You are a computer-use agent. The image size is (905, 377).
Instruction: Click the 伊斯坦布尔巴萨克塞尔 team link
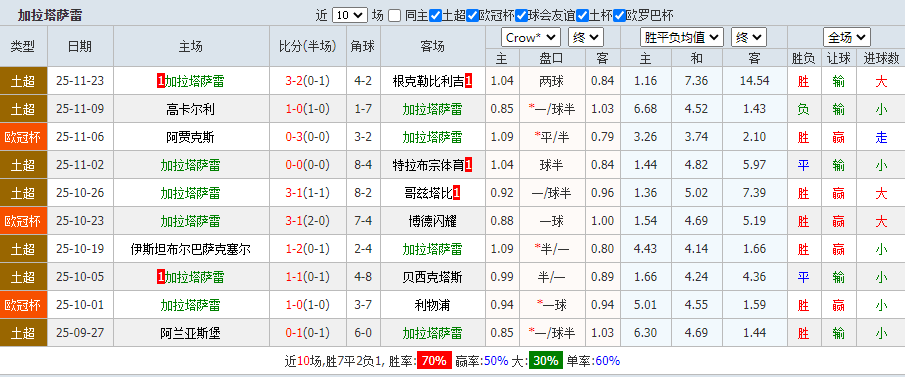click(191, 249)
